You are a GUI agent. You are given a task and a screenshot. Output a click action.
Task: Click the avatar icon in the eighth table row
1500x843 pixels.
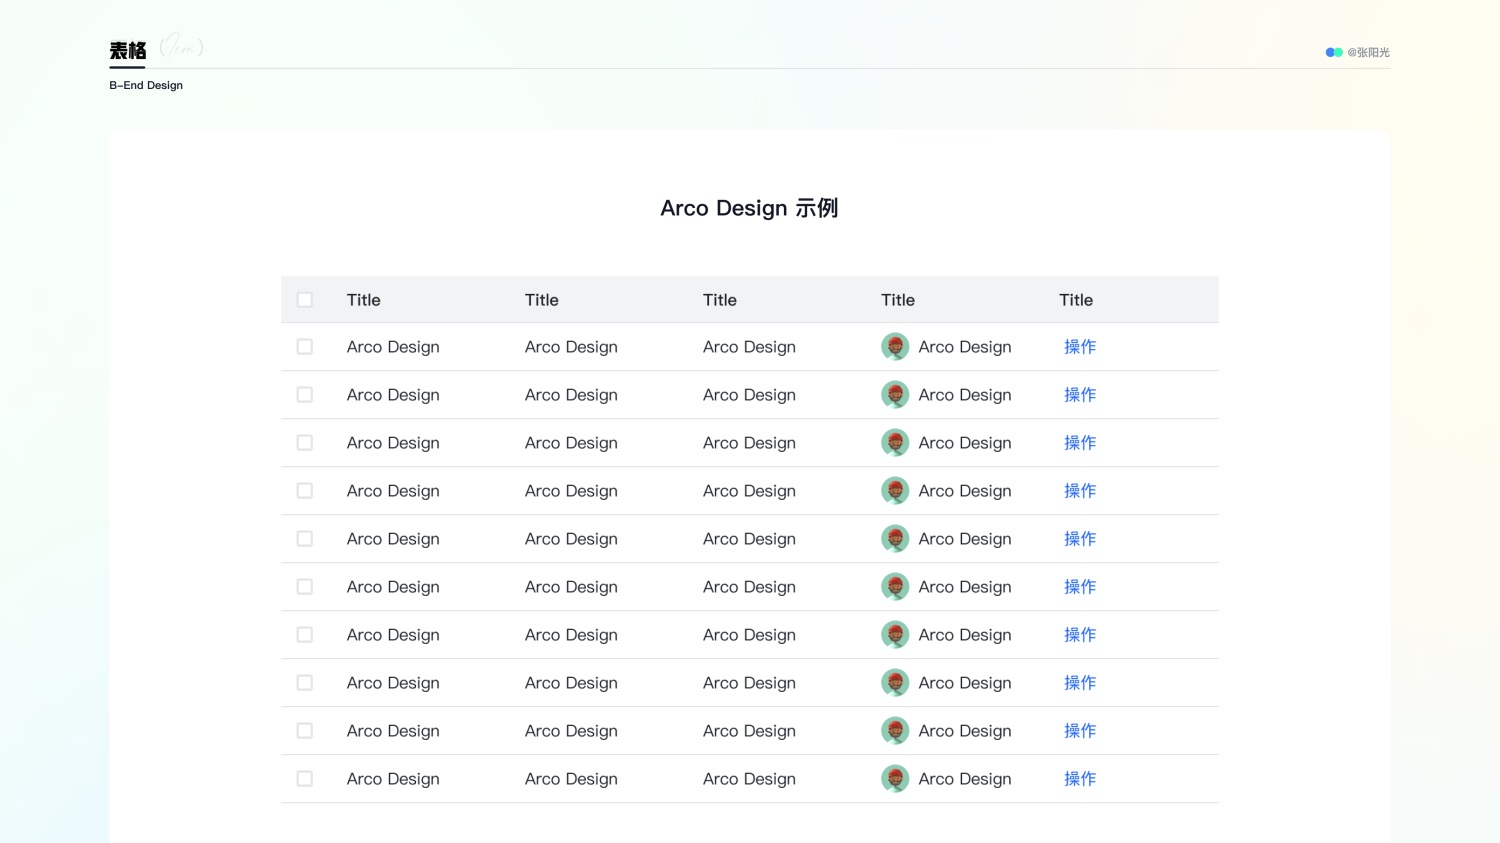click(x=895, y=683)
